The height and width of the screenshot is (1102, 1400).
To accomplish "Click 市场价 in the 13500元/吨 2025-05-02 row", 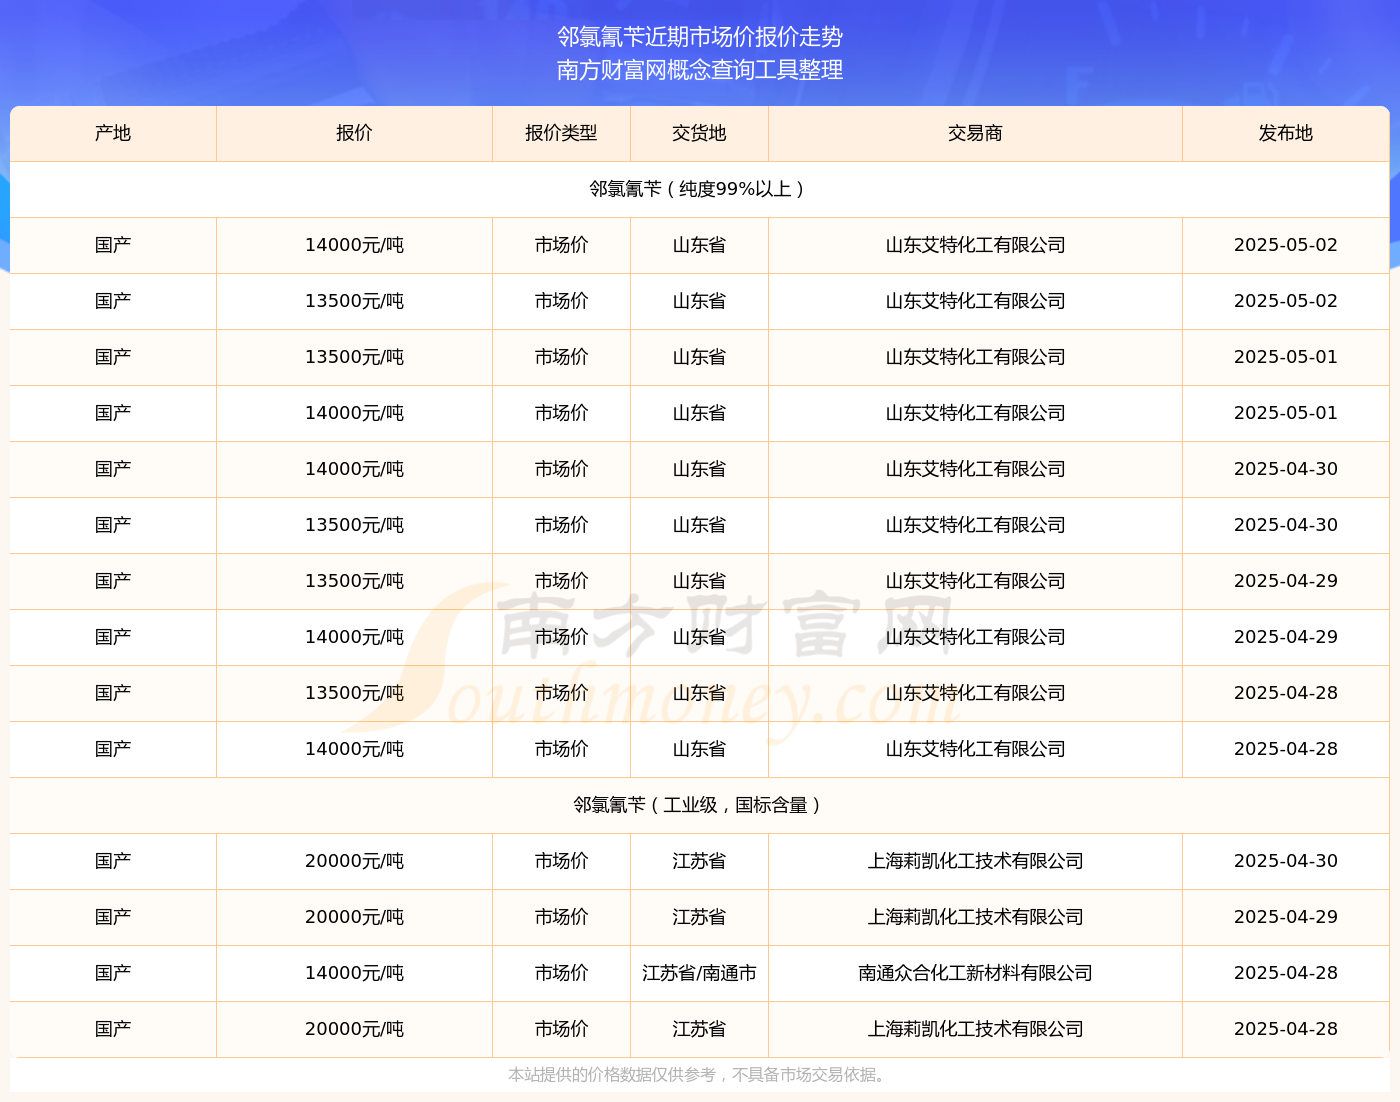I will coord(561,301).
